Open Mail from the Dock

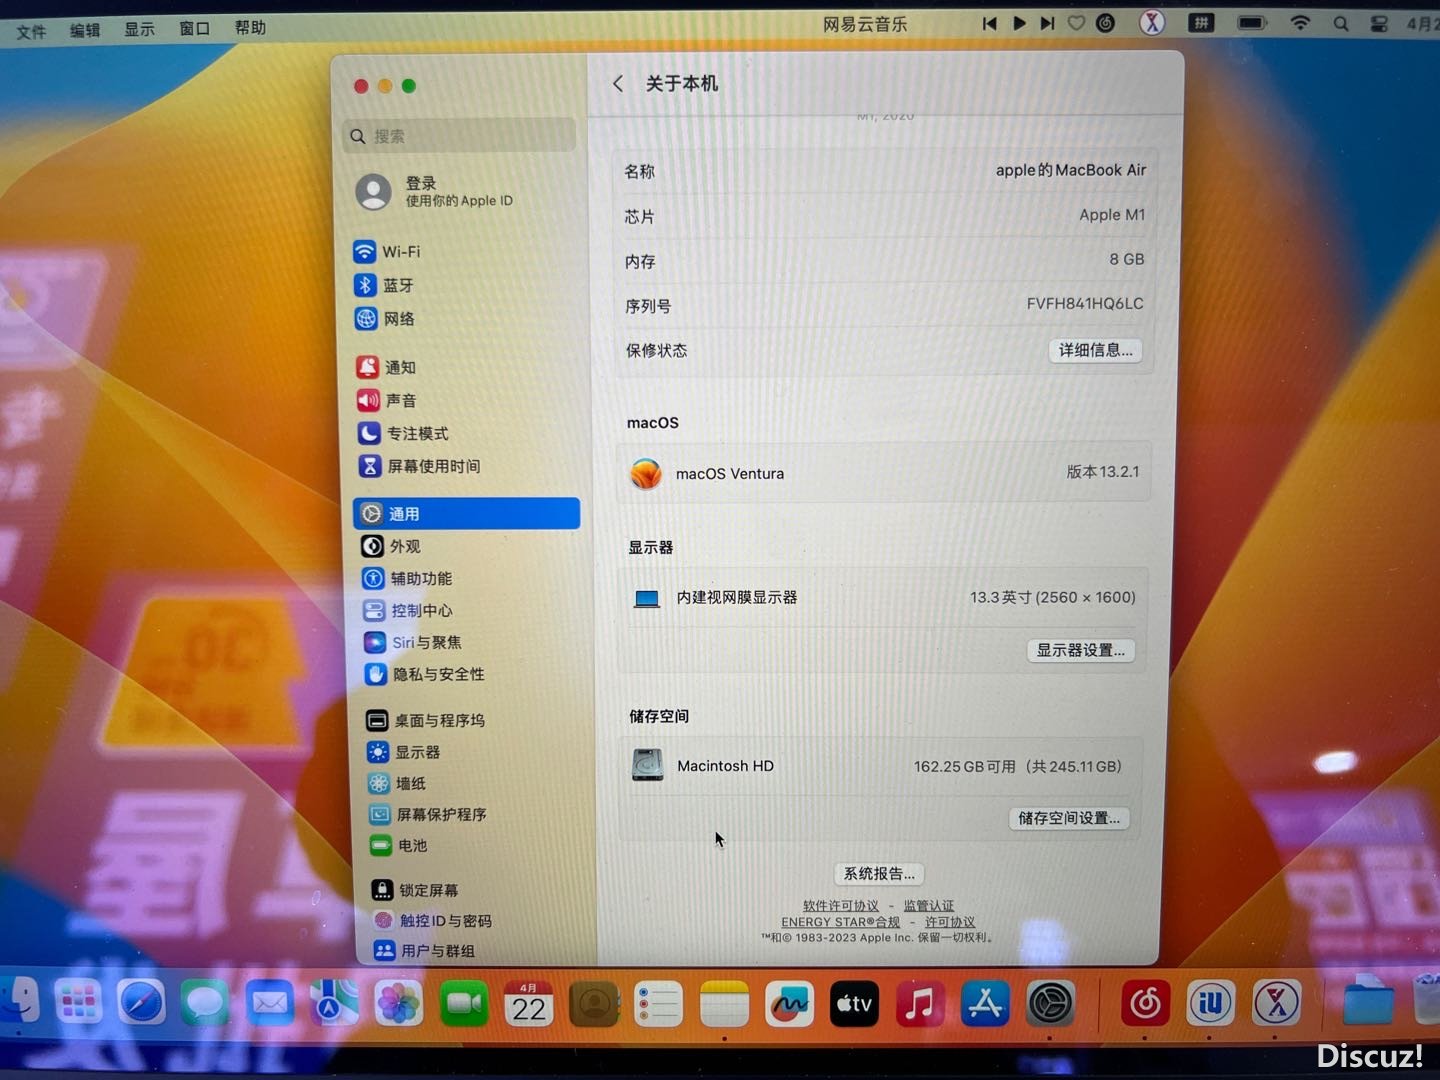point(270,1003)
